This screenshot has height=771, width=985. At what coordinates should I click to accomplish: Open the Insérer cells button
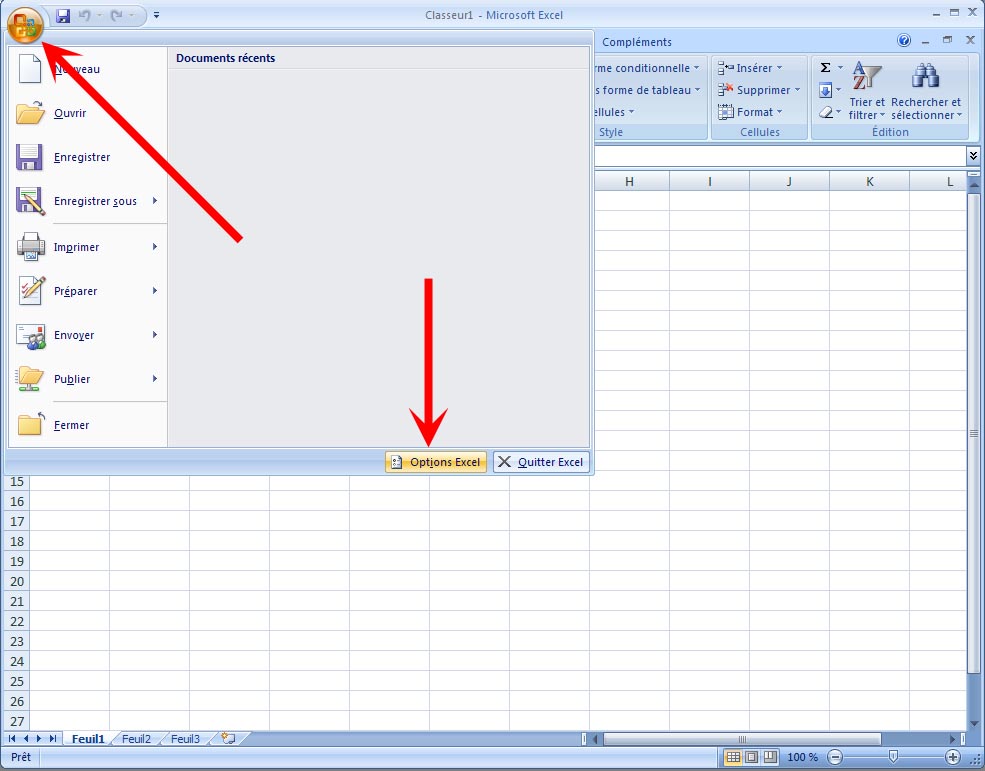pyautogui.click(x=750, y=68)
